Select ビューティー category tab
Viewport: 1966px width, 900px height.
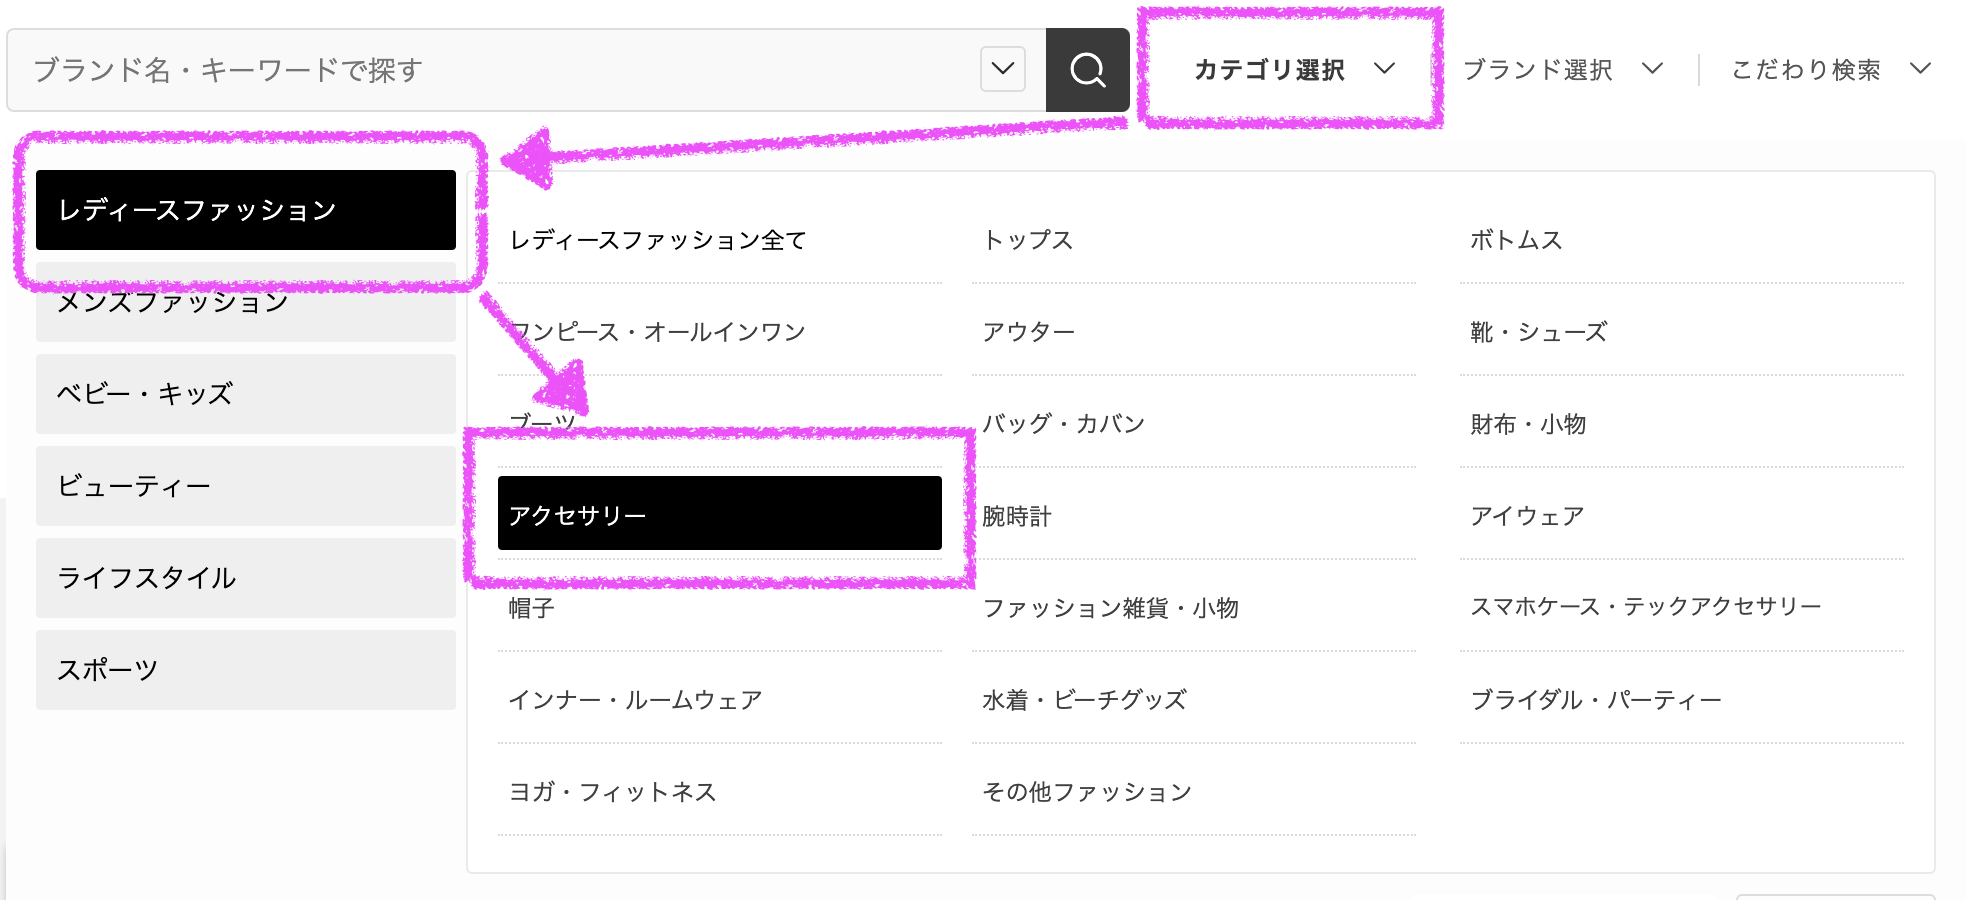tap(246, 486)
